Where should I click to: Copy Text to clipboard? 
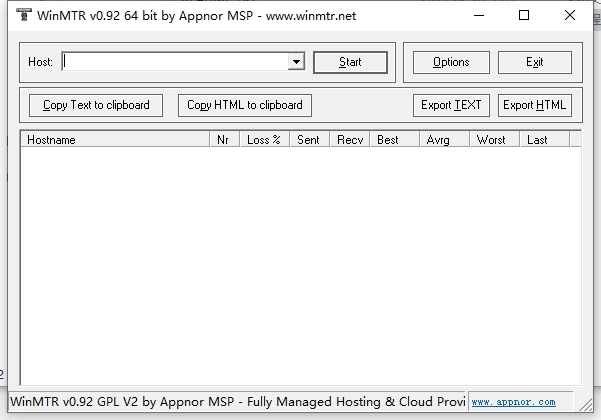96,105
